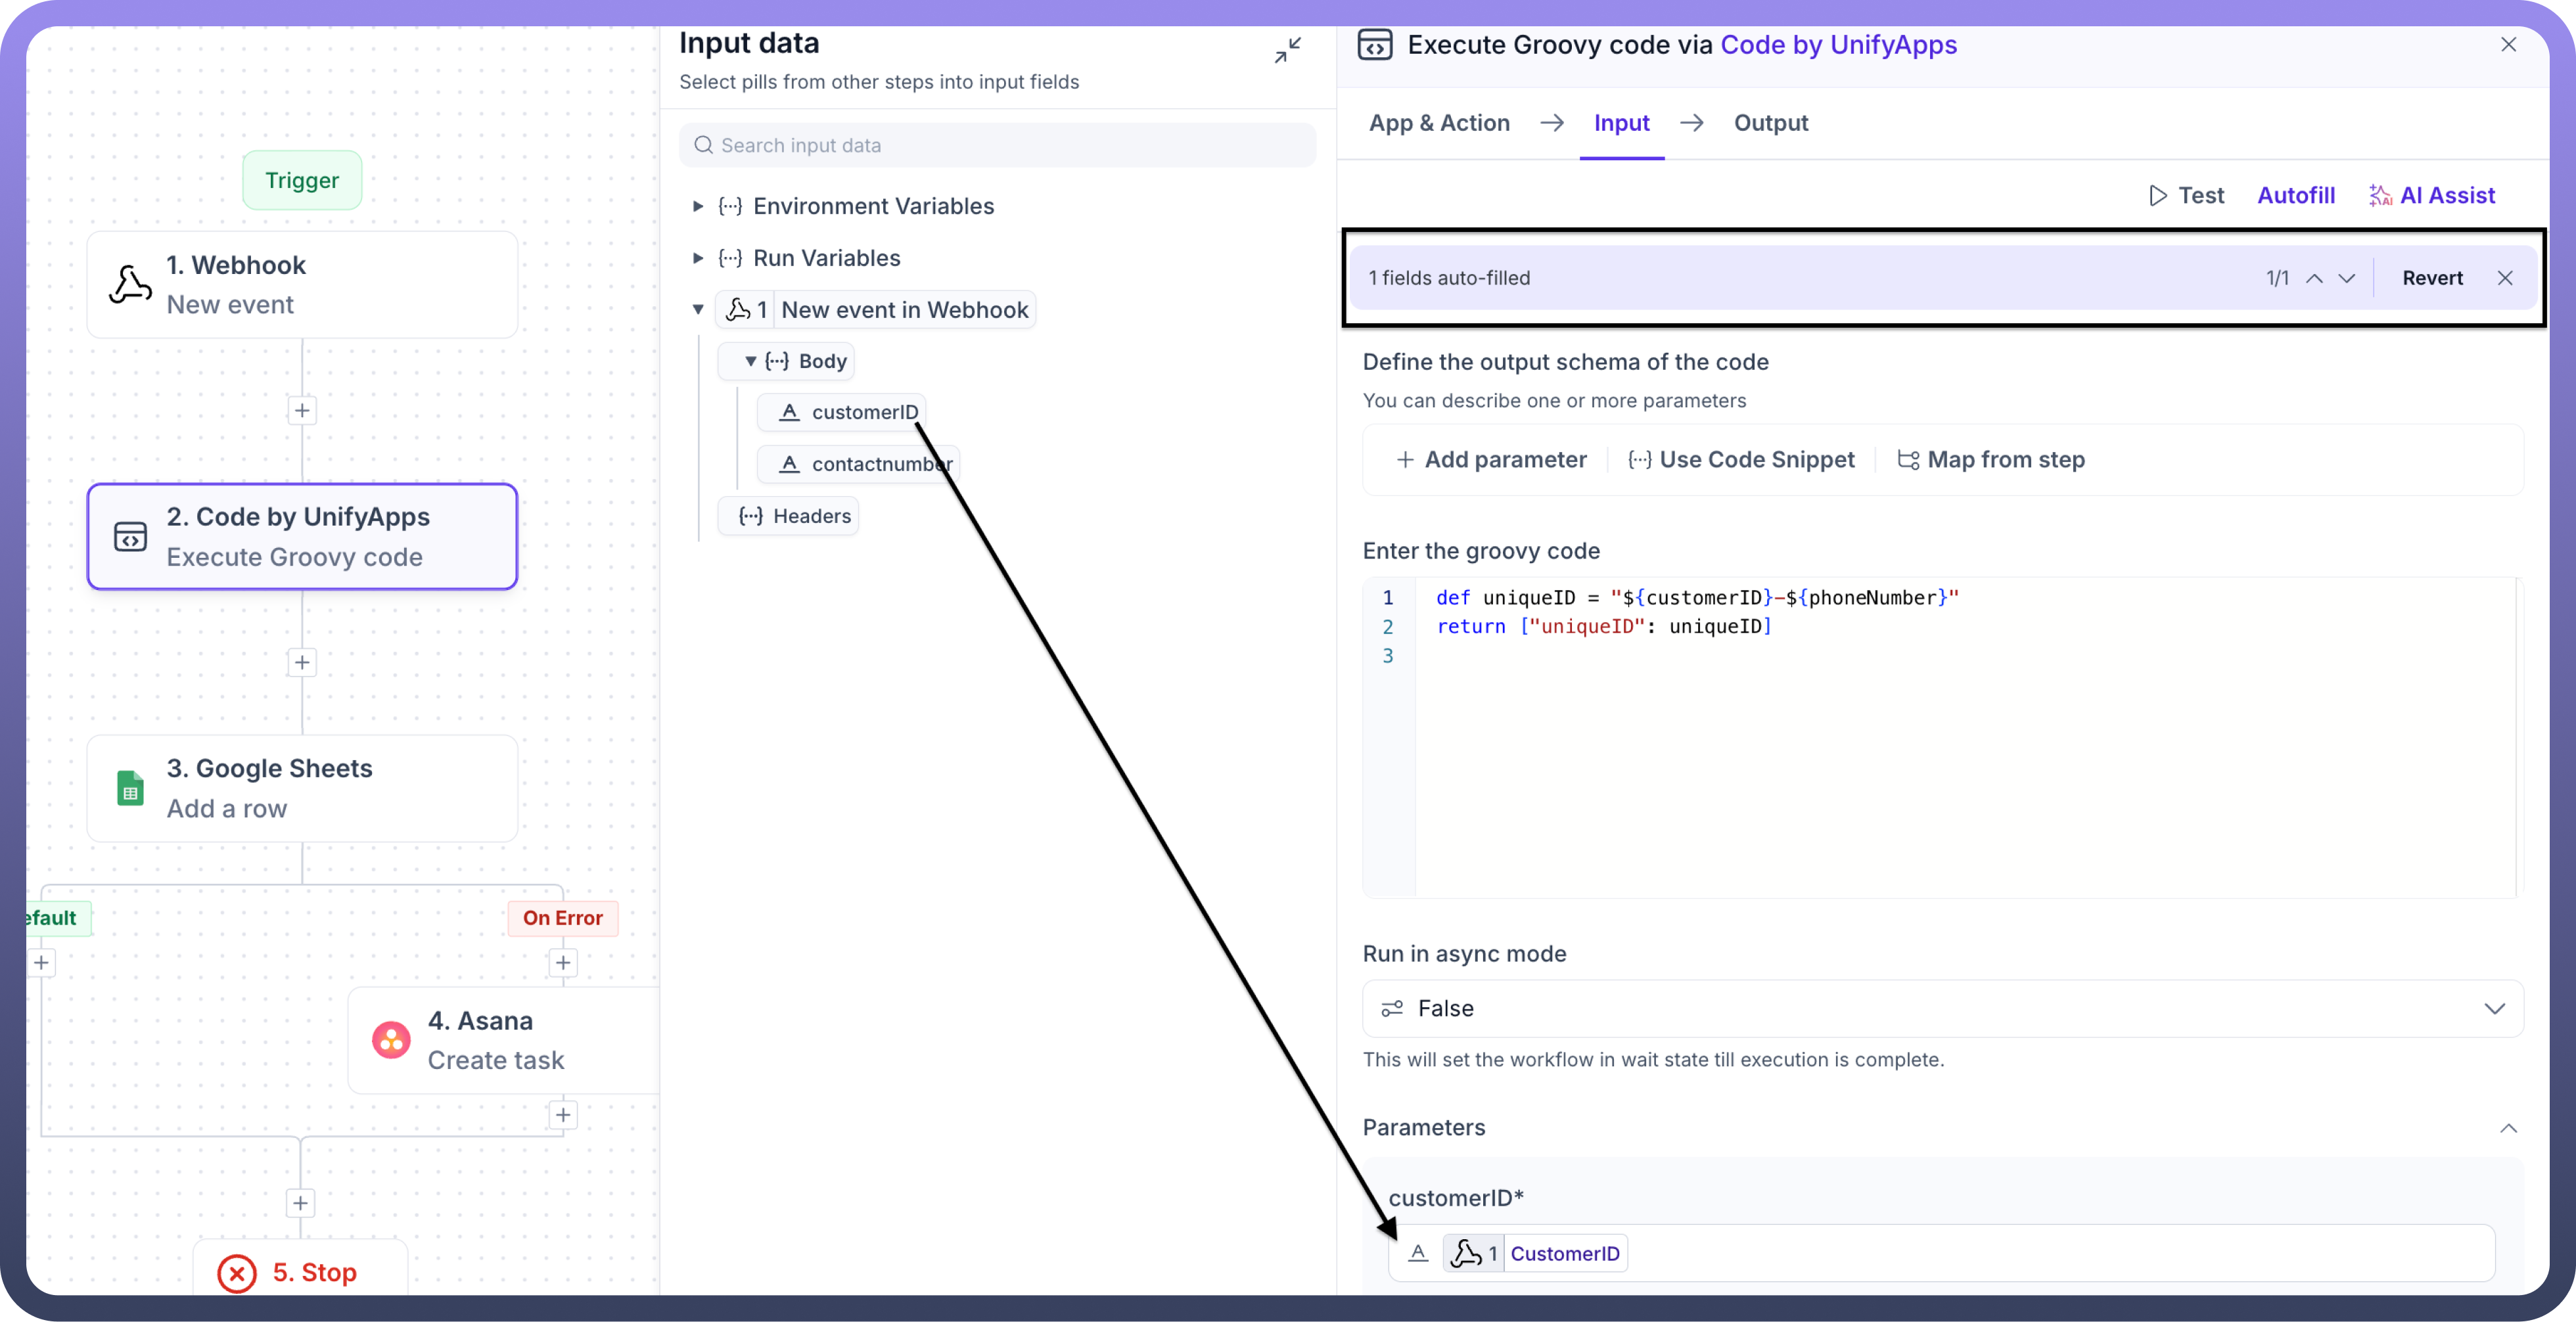2576x1322 pixels.
Task: Click the Stop step icon
Action: pyautogui.click(x=237, y=1273)
